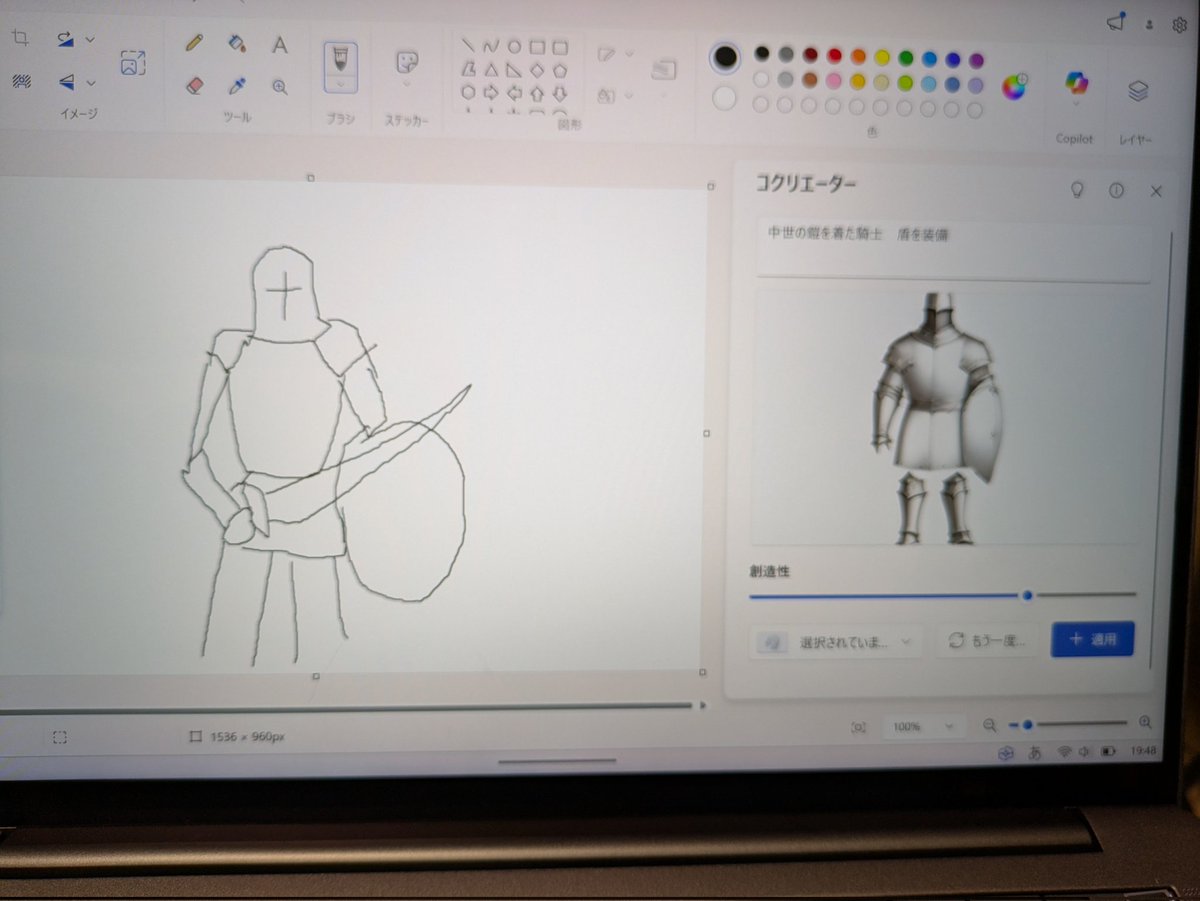1200x901 pixels.
Task: Open the line size selector
Action: point(663,71)
